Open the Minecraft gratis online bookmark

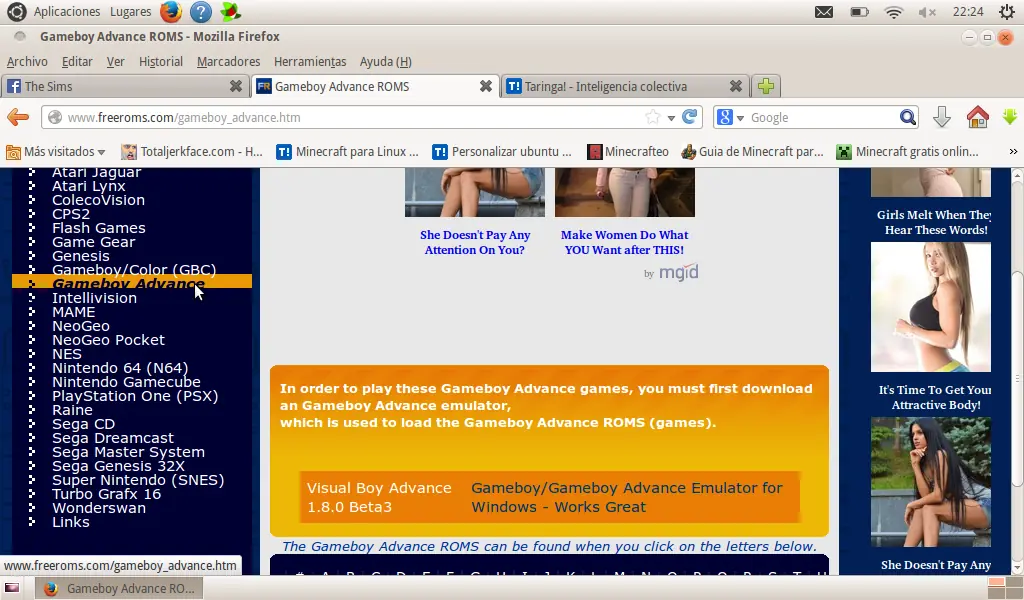tap(908, 152)
